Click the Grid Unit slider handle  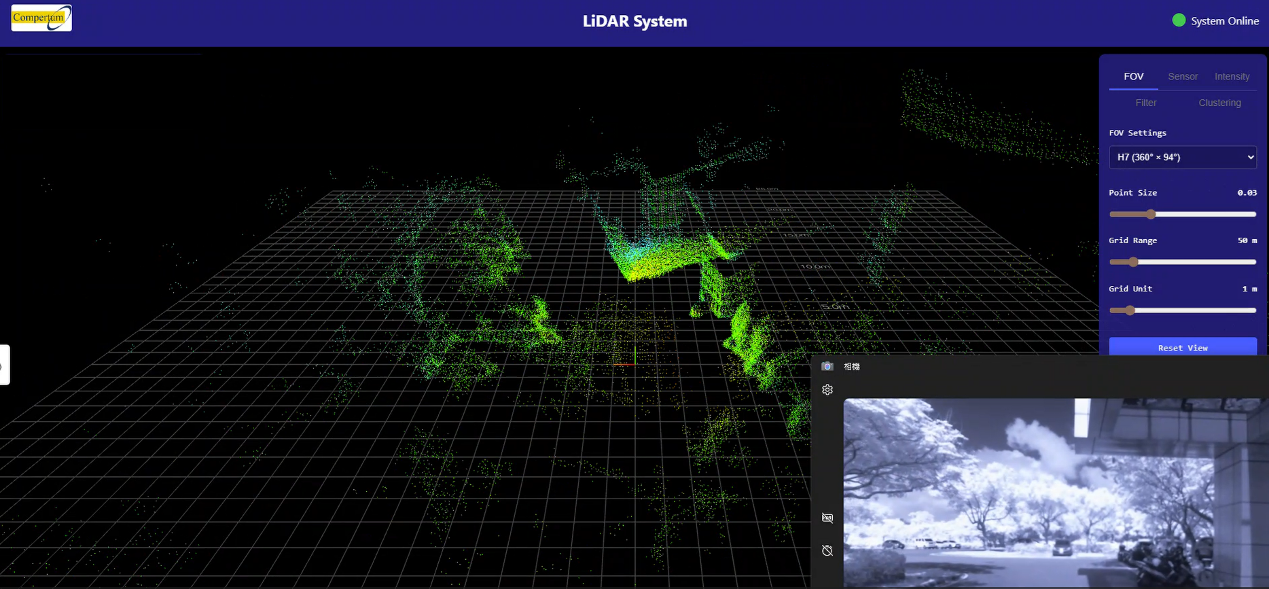[1130, 310]
